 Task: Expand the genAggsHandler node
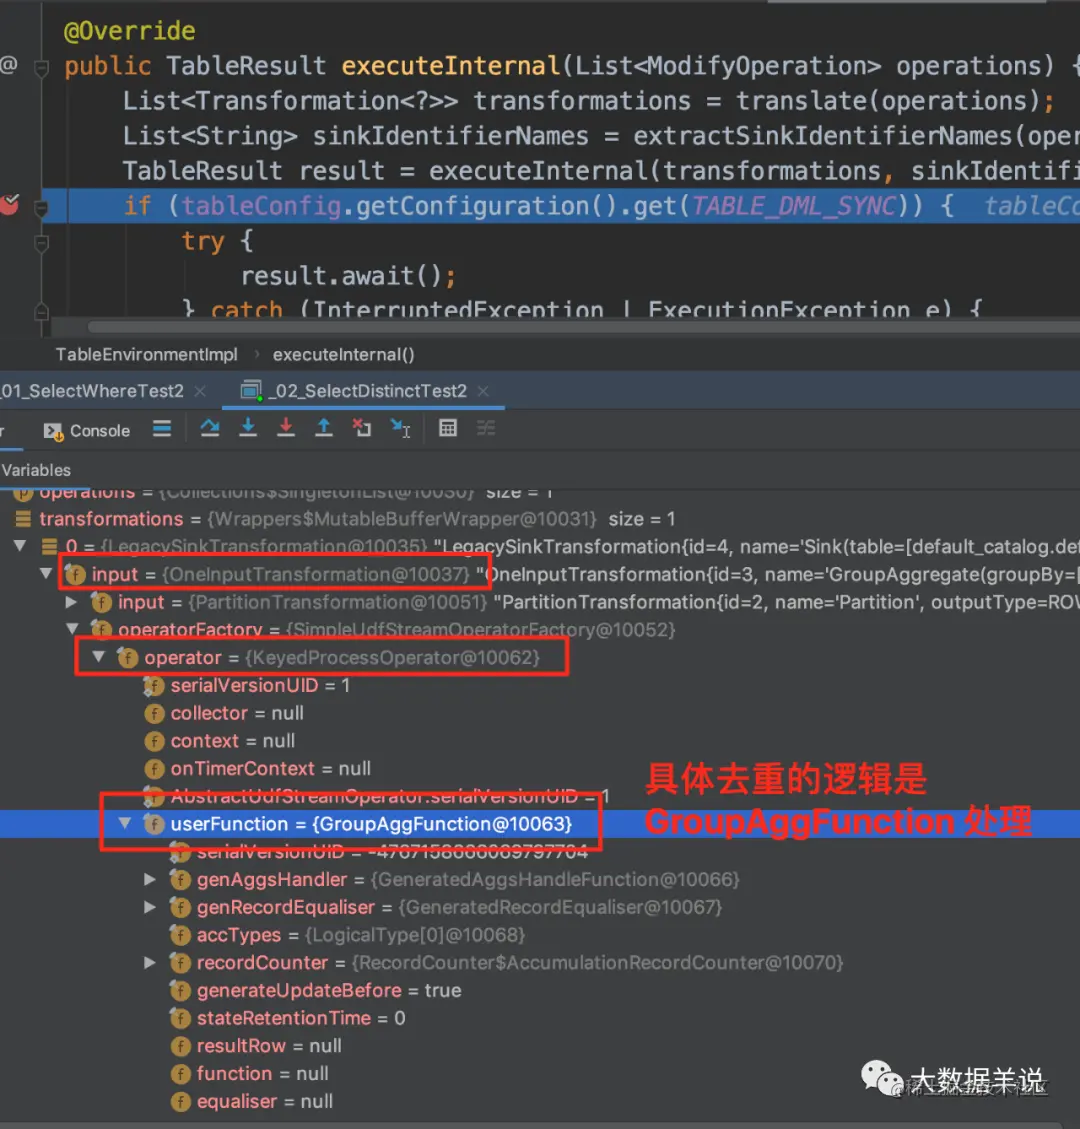[x=150, y=879]
